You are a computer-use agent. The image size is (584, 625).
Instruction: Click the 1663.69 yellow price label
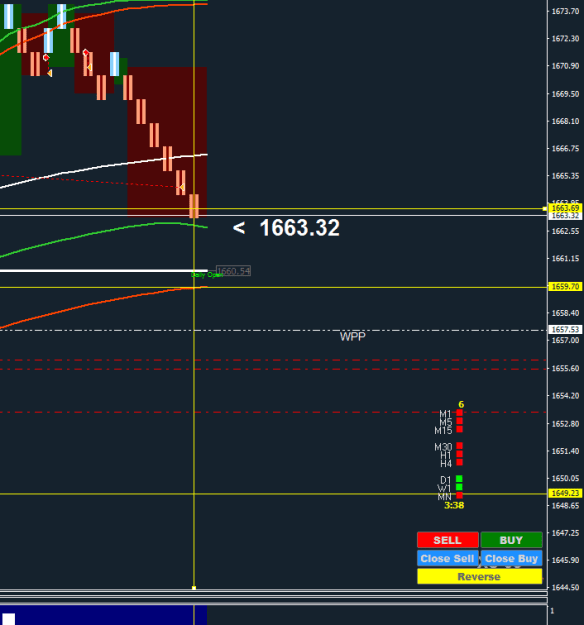tap(565, 208)
